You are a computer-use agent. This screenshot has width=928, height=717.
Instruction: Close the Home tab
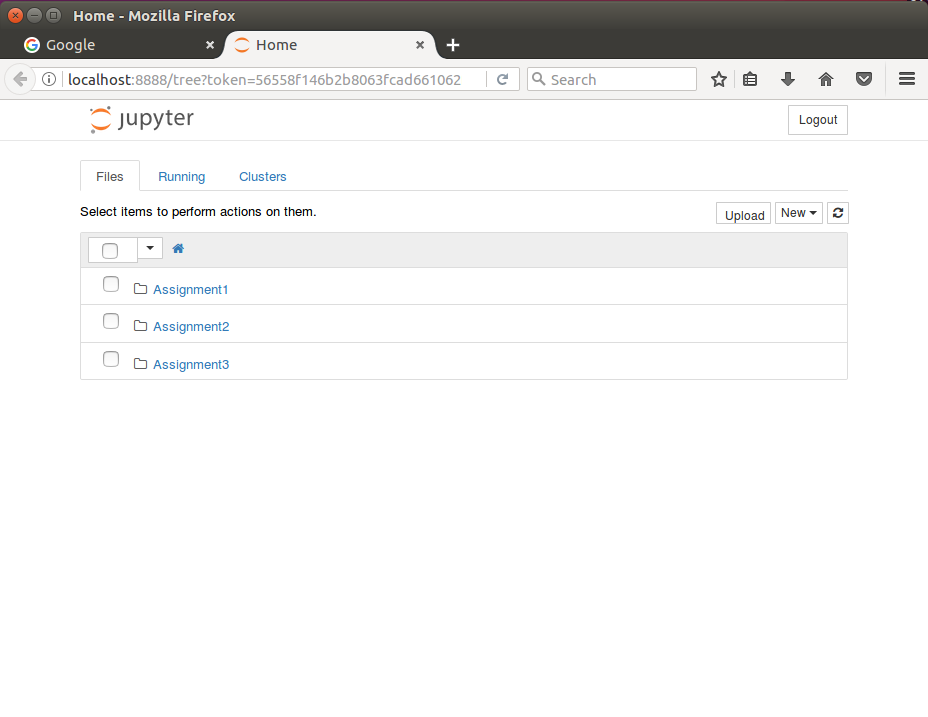(420, 45)
